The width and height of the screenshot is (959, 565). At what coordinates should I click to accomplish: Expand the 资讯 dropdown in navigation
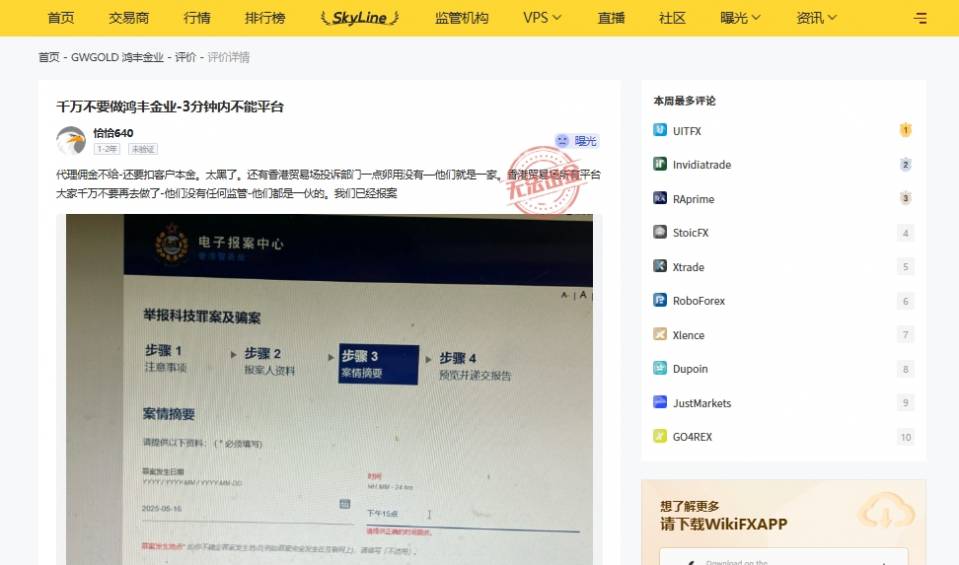coord(816,18)
